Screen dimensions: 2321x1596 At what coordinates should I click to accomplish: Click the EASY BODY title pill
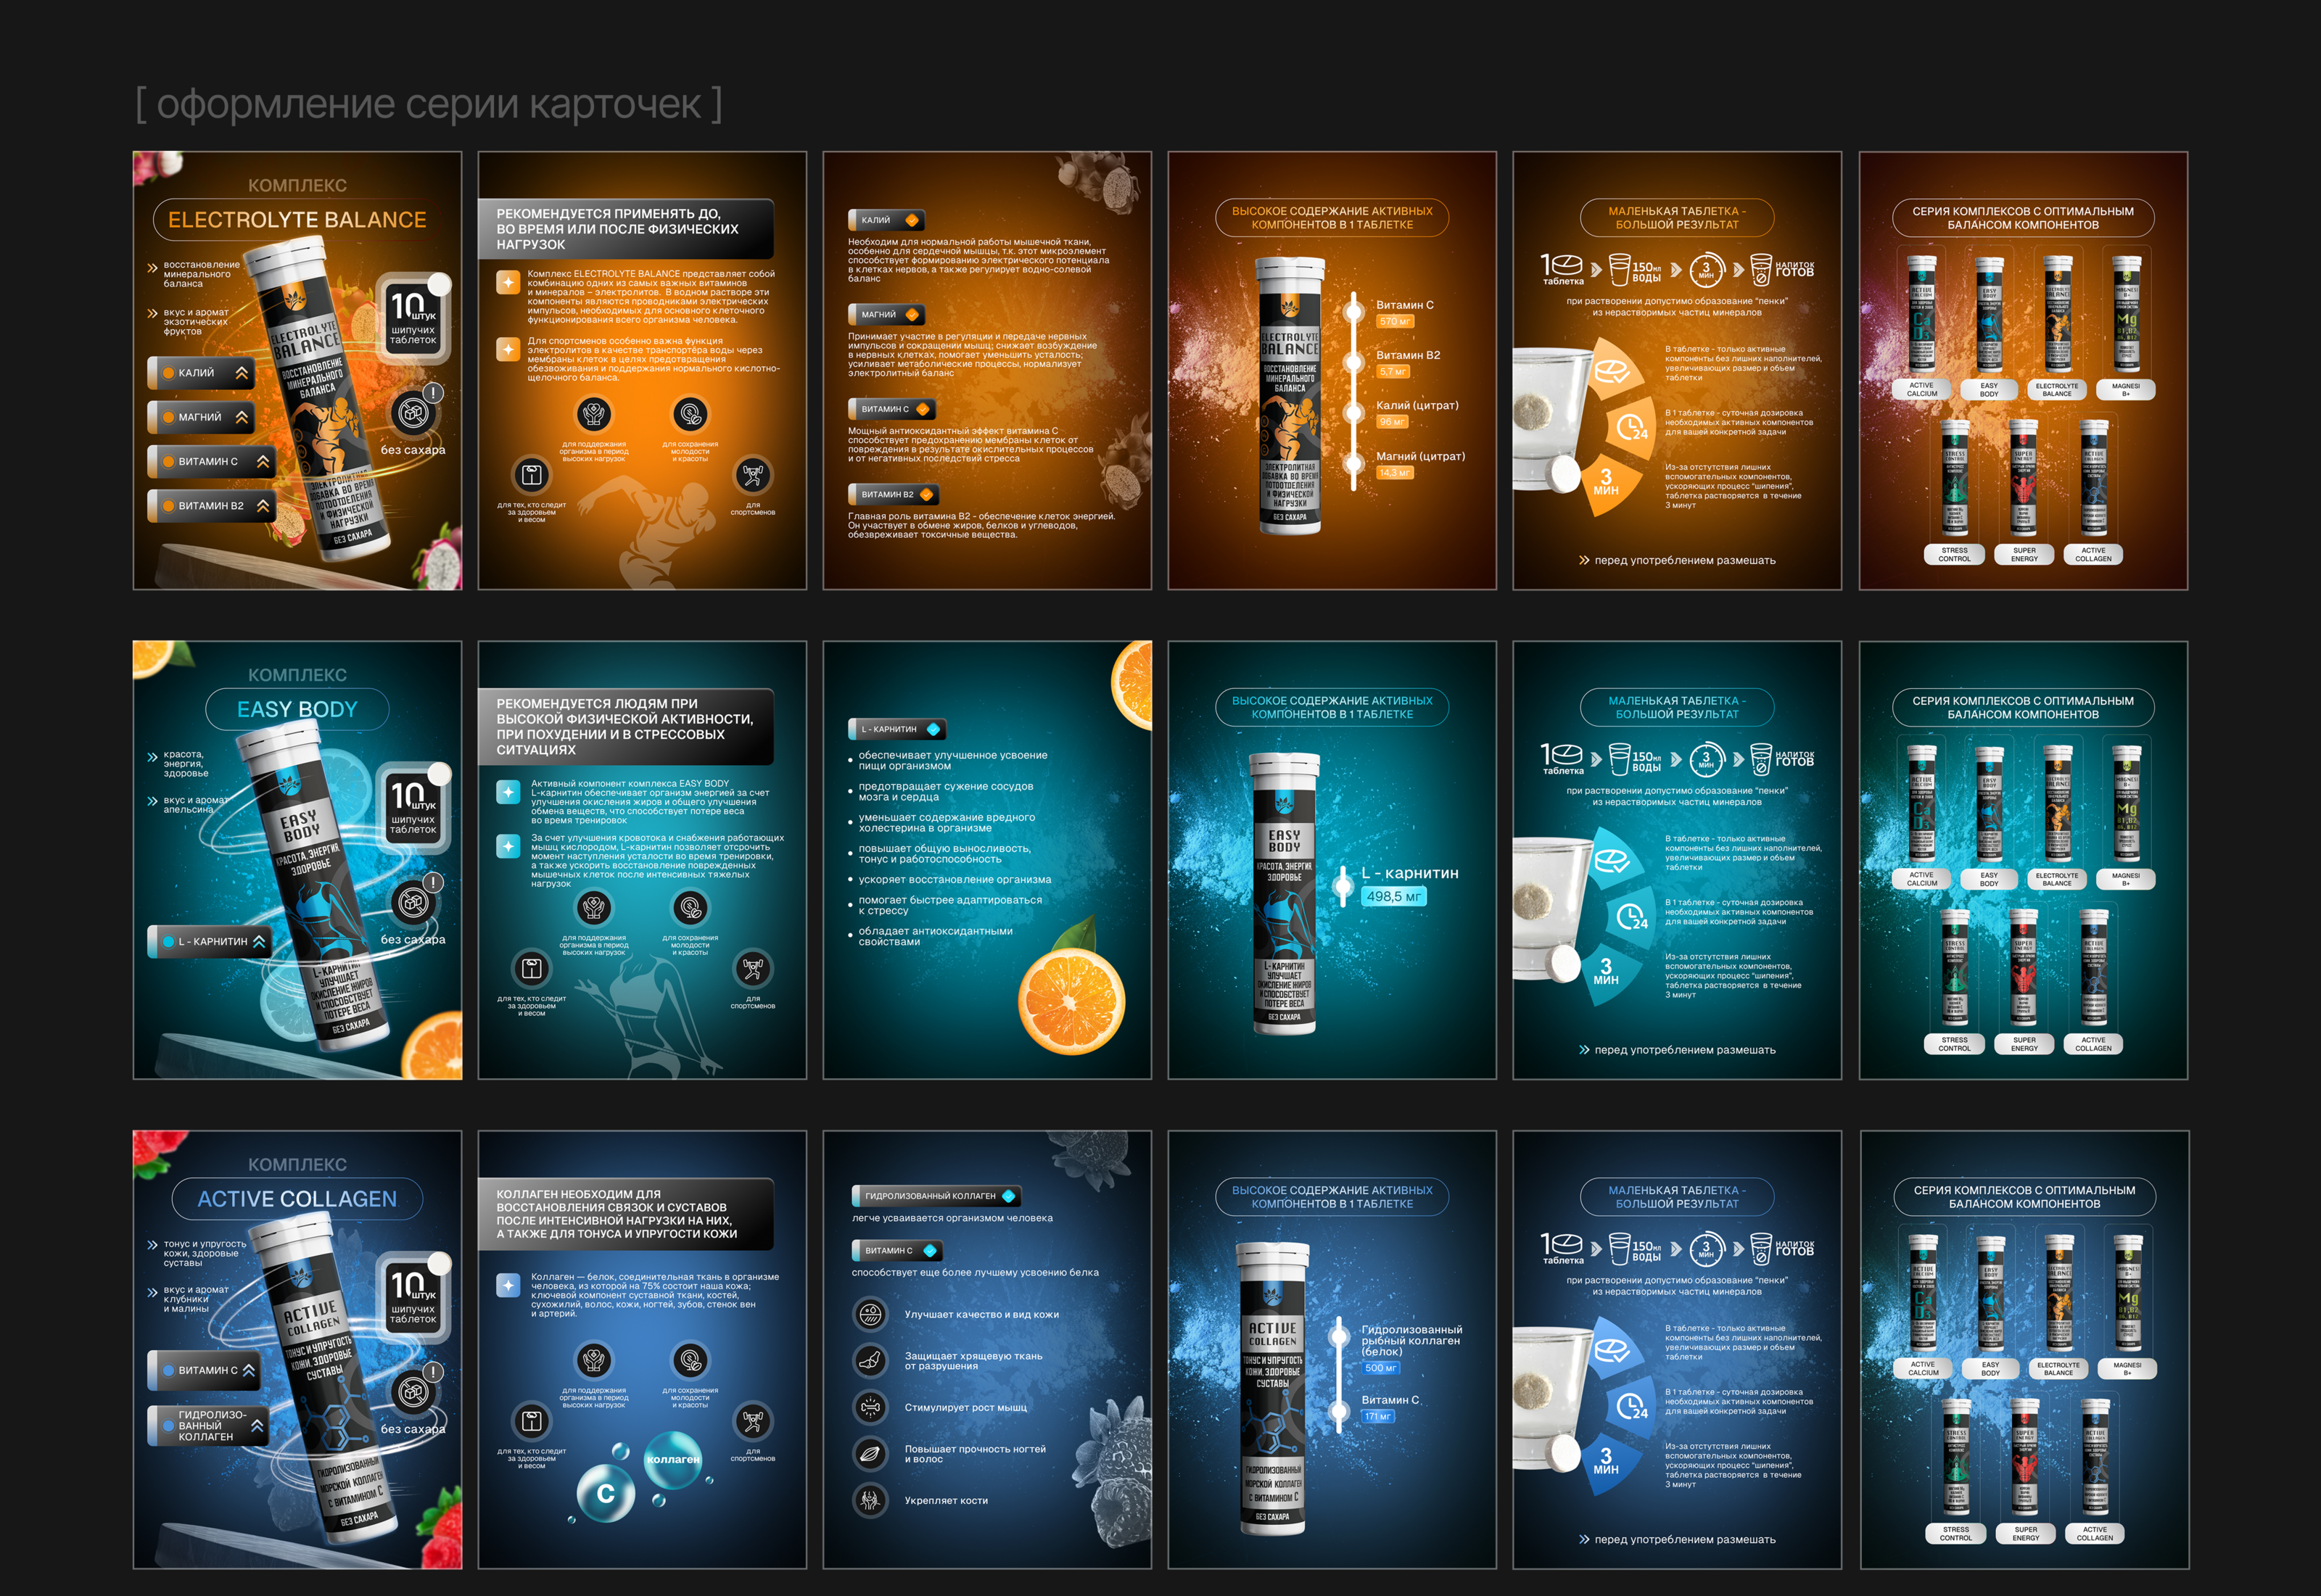[297, 709]
